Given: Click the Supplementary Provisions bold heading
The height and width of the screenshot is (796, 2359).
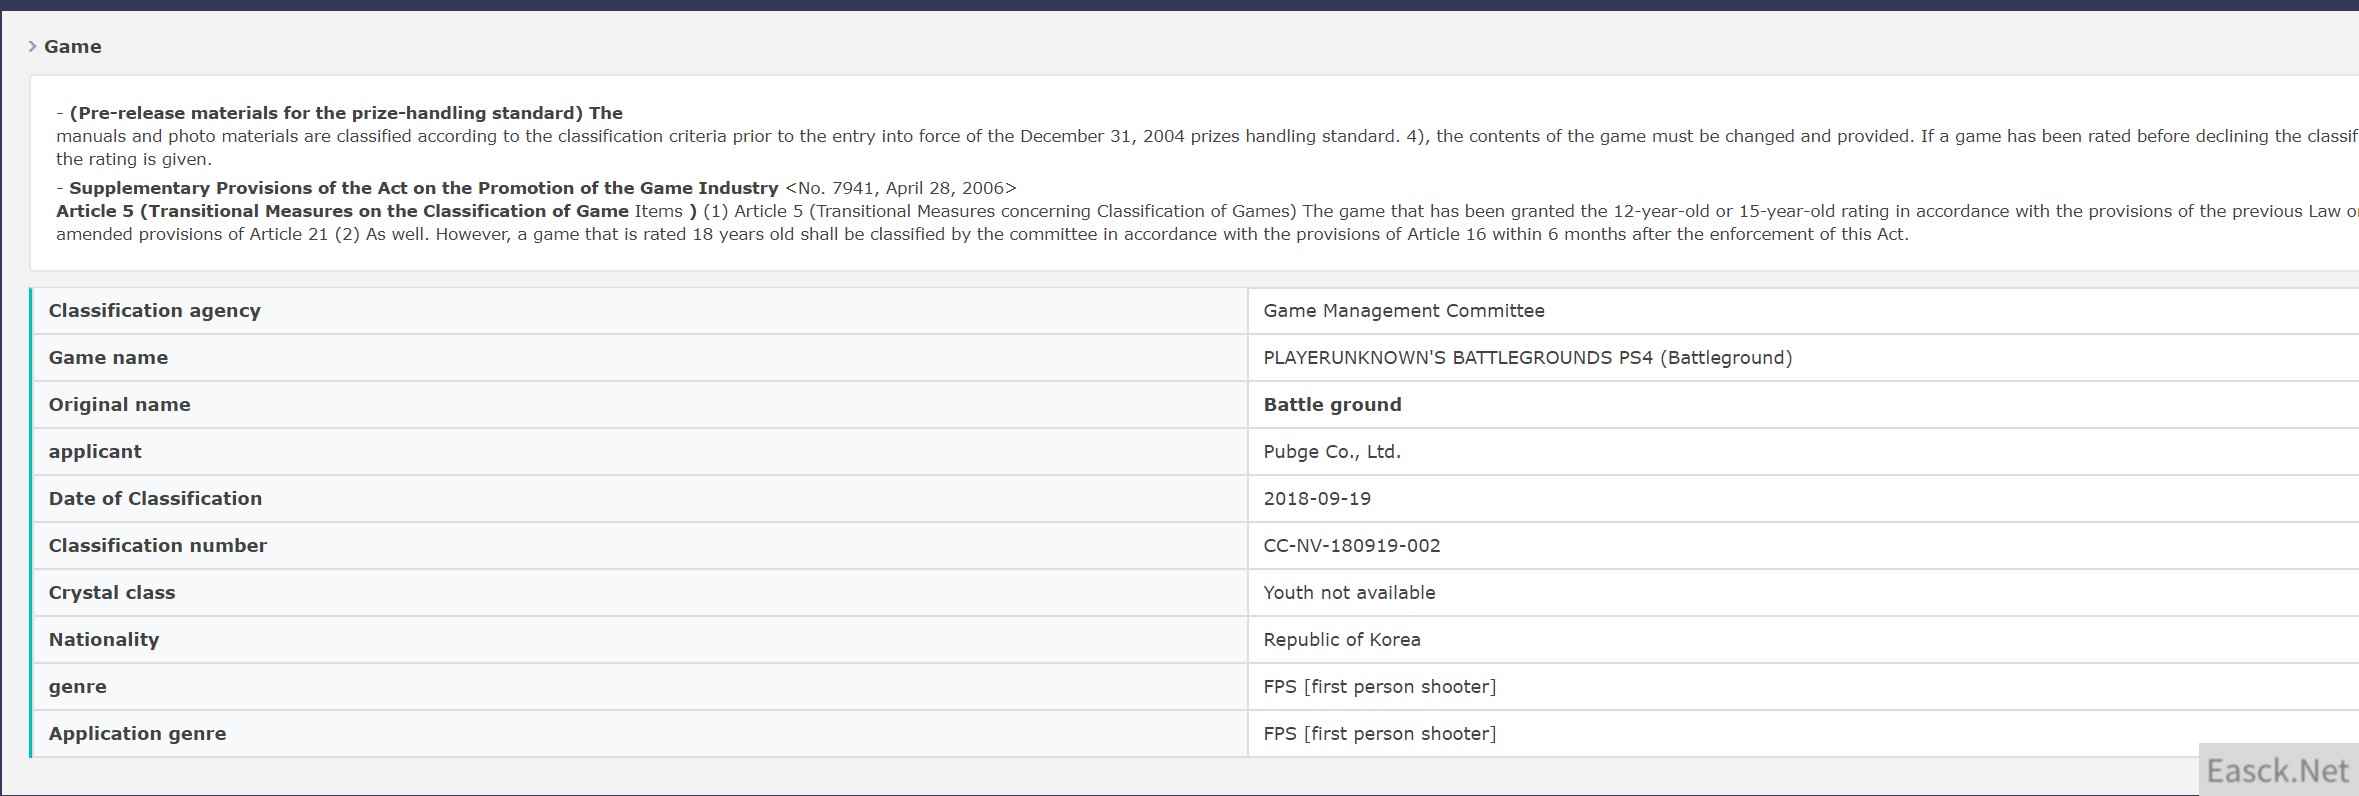Looking at the screenshot, I should [x=423, y=188].
